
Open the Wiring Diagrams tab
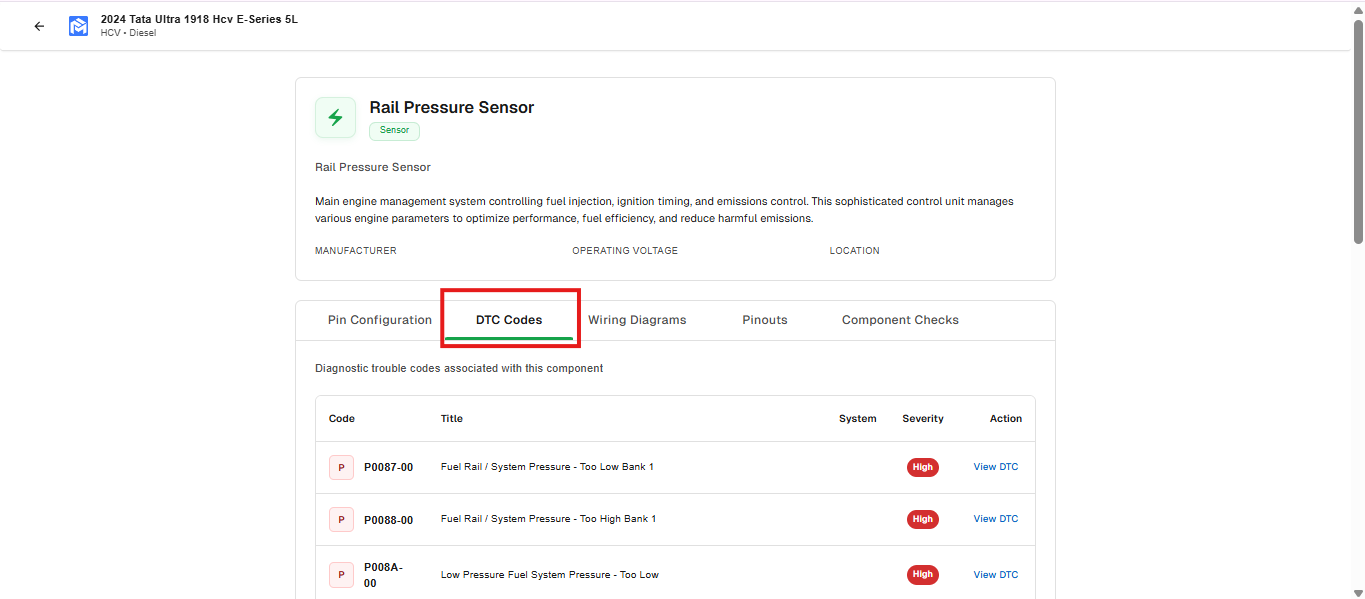[x=637, y=319]
